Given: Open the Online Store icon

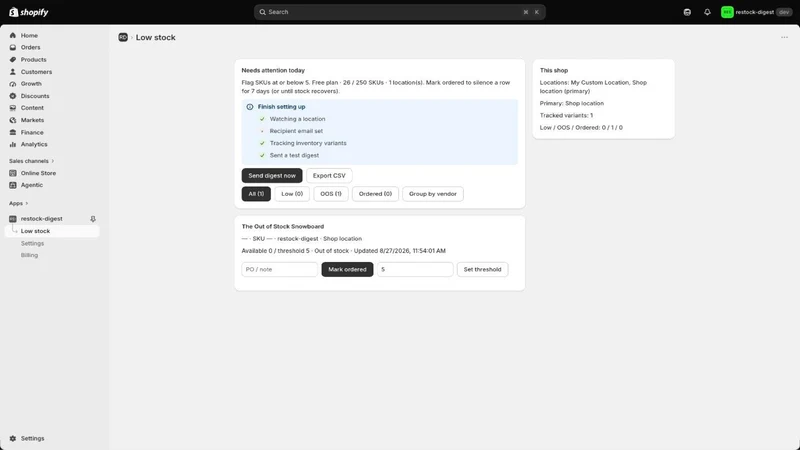Looking at the screenshot, I should pyautogui.click(x=13, y=173).
